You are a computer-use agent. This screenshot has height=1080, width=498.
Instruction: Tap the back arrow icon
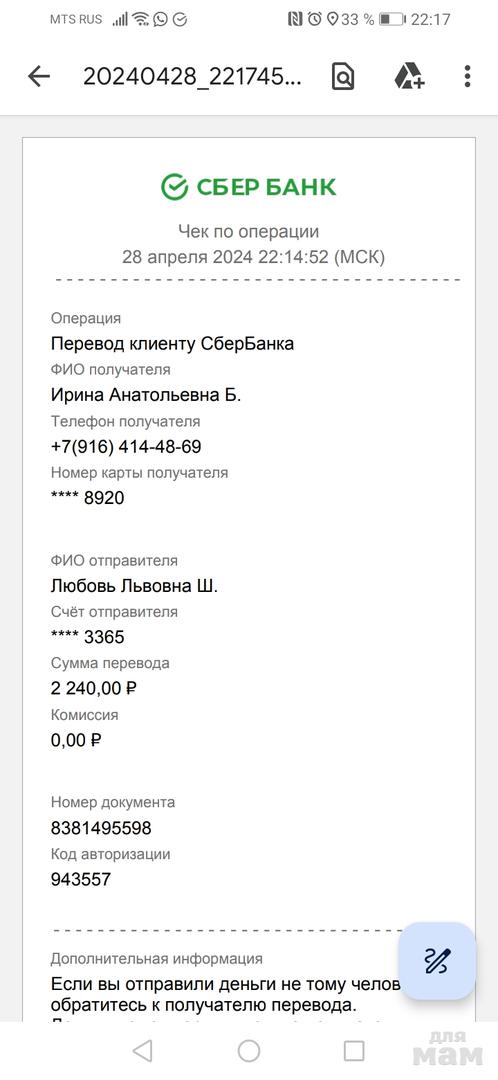pyautogui.click(x=39, y=76)
